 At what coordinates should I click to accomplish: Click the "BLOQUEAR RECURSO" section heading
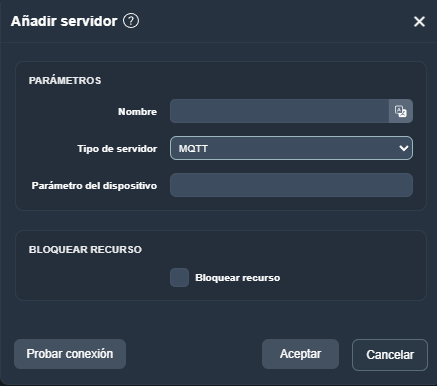(85, 250)
